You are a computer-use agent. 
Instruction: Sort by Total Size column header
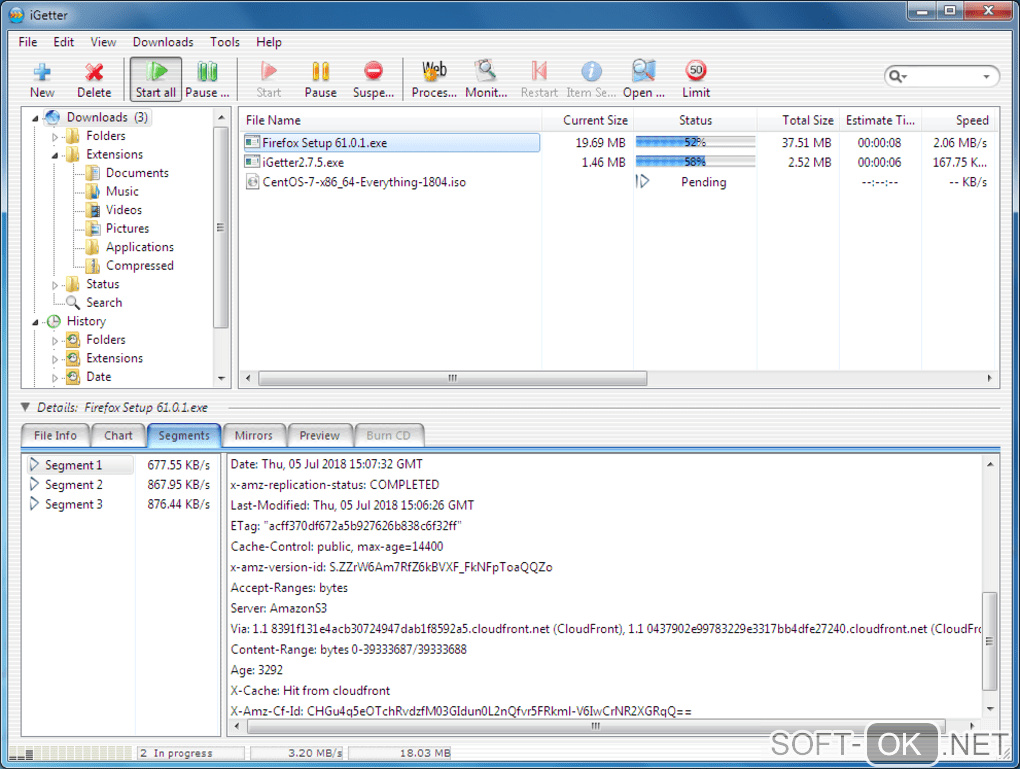coord(799,120)
